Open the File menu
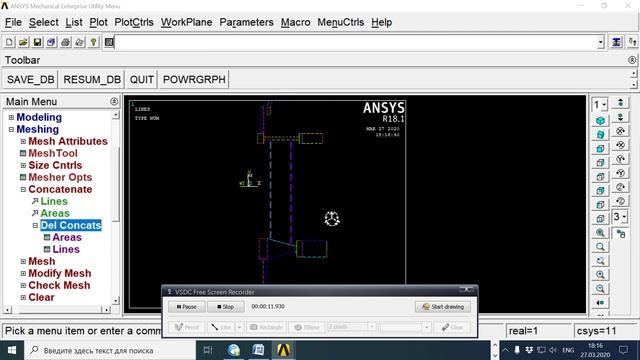The image size is (640, 360). tap(13, 22)
